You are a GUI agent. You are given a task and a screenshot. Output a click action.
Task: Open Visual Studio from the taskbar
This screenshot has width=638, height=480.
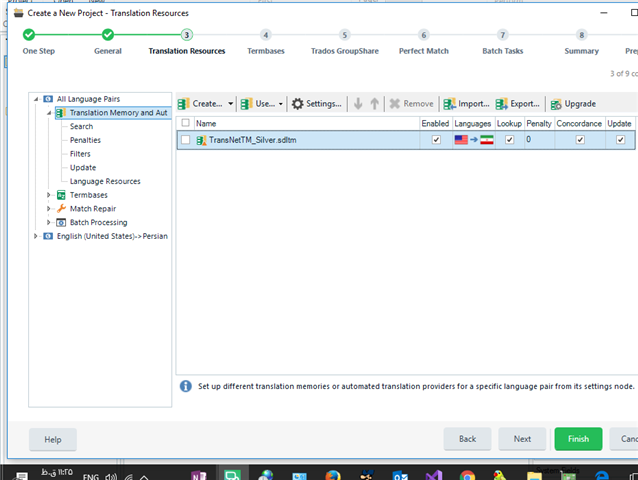(x=434, y=475)
